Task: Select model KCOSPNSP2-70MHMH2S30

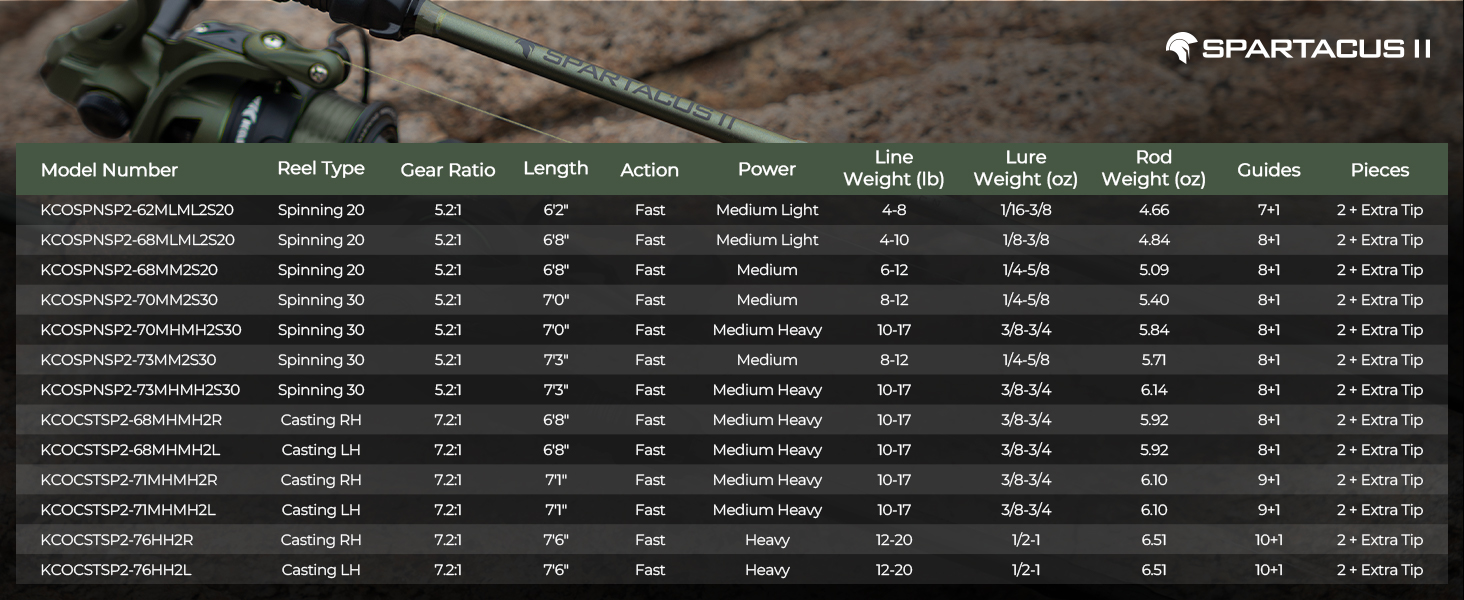Action: coord(141,330)
